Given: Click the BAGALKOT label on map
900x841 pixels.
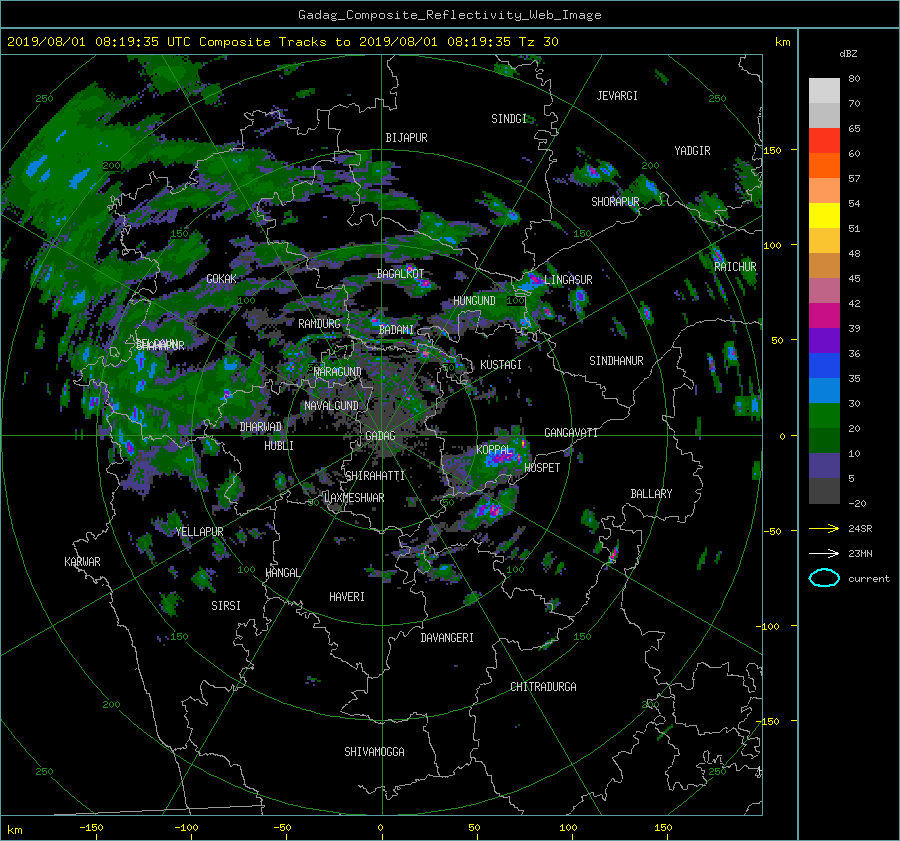Looking at the screenshot, I should point(400,274).
